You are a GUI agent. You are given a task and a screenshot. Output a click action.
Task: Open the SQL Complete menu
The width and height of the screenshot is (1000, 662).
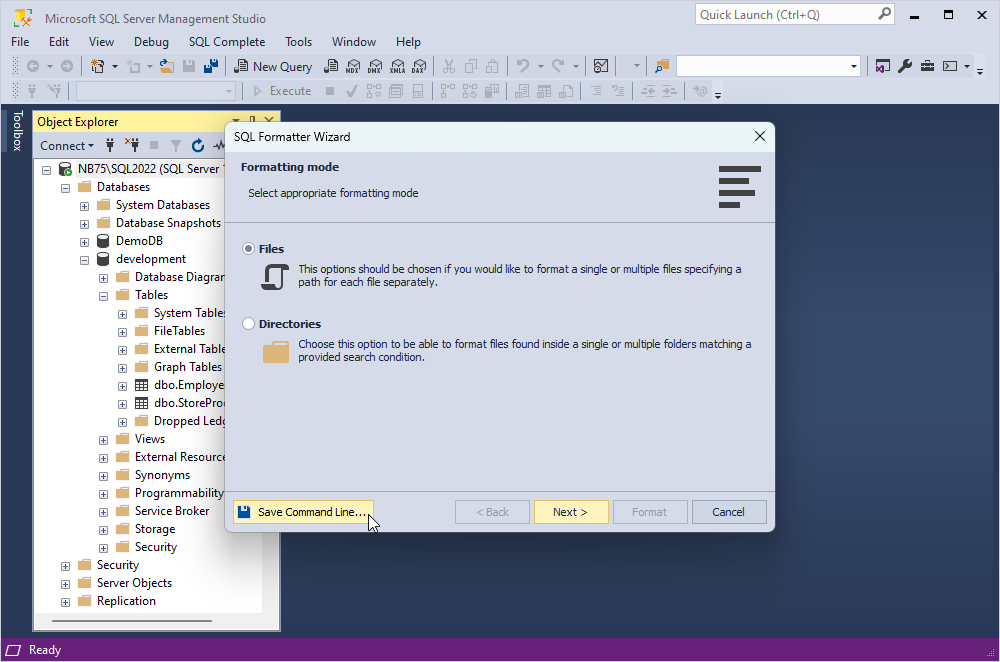[x=227, y=41]
